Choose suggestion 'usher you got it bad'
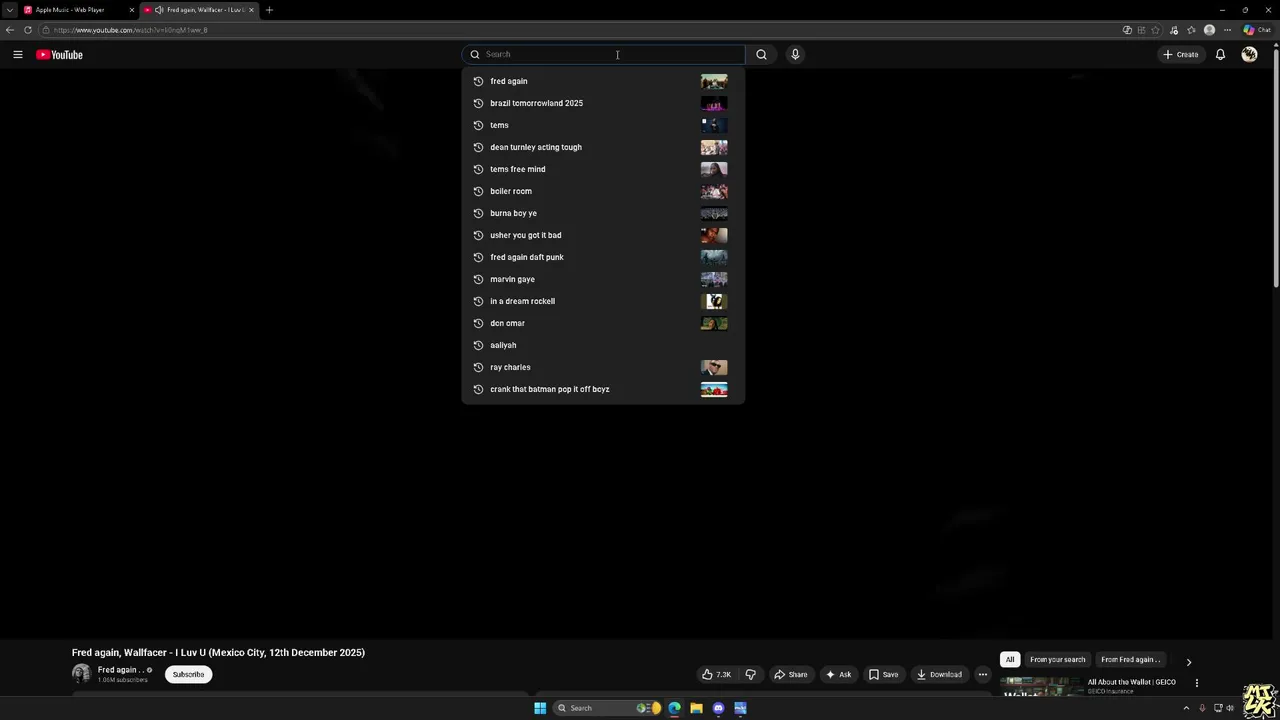 603,235
